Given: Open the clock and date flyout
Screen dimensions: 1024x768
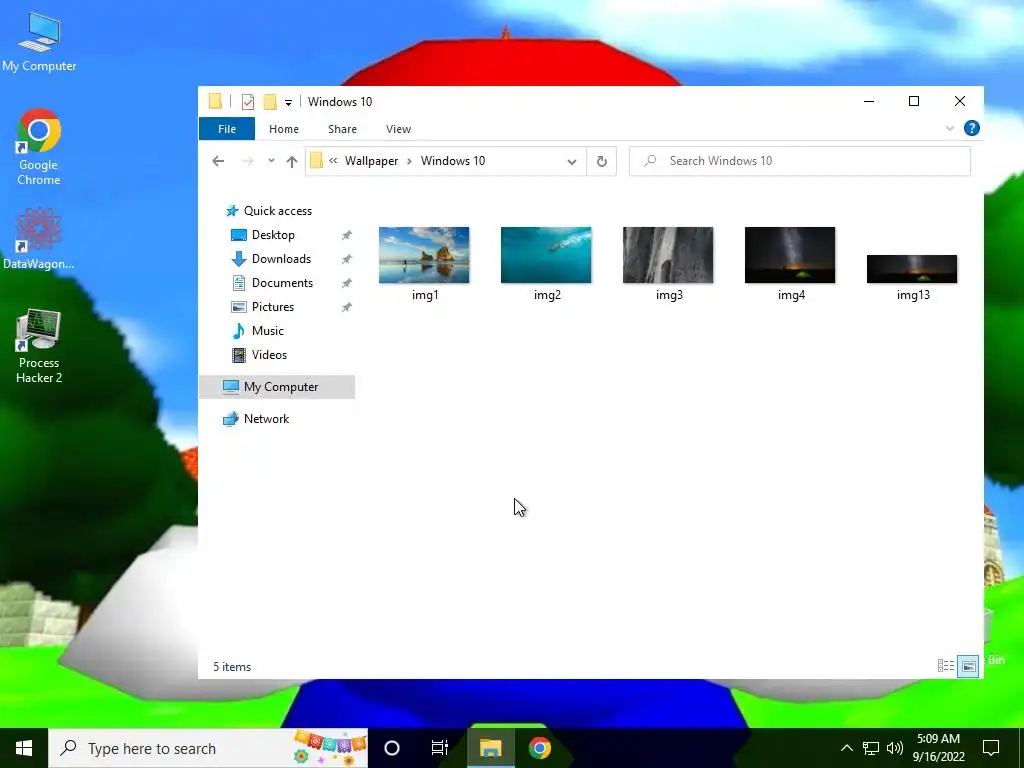Looking at the screenshot, I should pos(938,748).
